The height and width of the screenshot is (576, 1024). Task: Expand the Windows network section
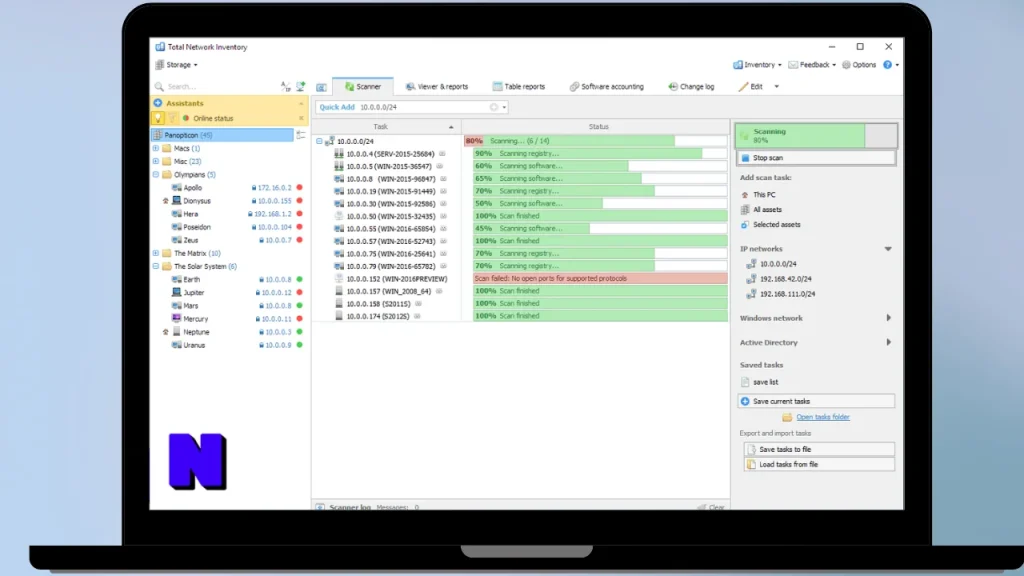888,318
